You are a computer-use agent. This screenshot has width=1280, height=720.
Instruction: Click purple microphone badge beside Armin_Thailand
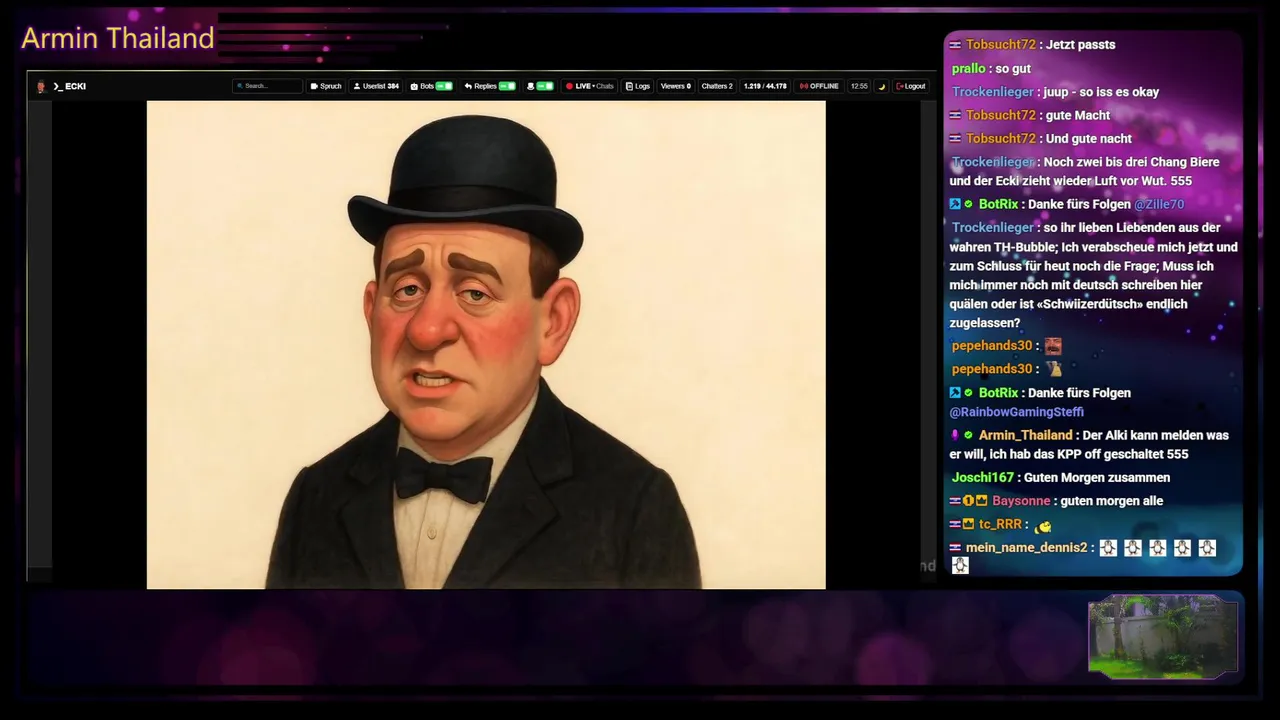[955, 435]
